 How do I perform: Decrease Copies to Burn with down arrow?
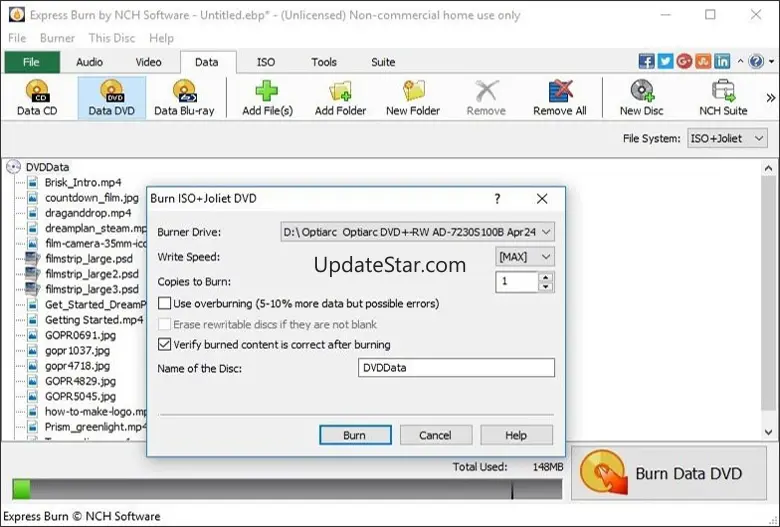click(x=546, y=287)
